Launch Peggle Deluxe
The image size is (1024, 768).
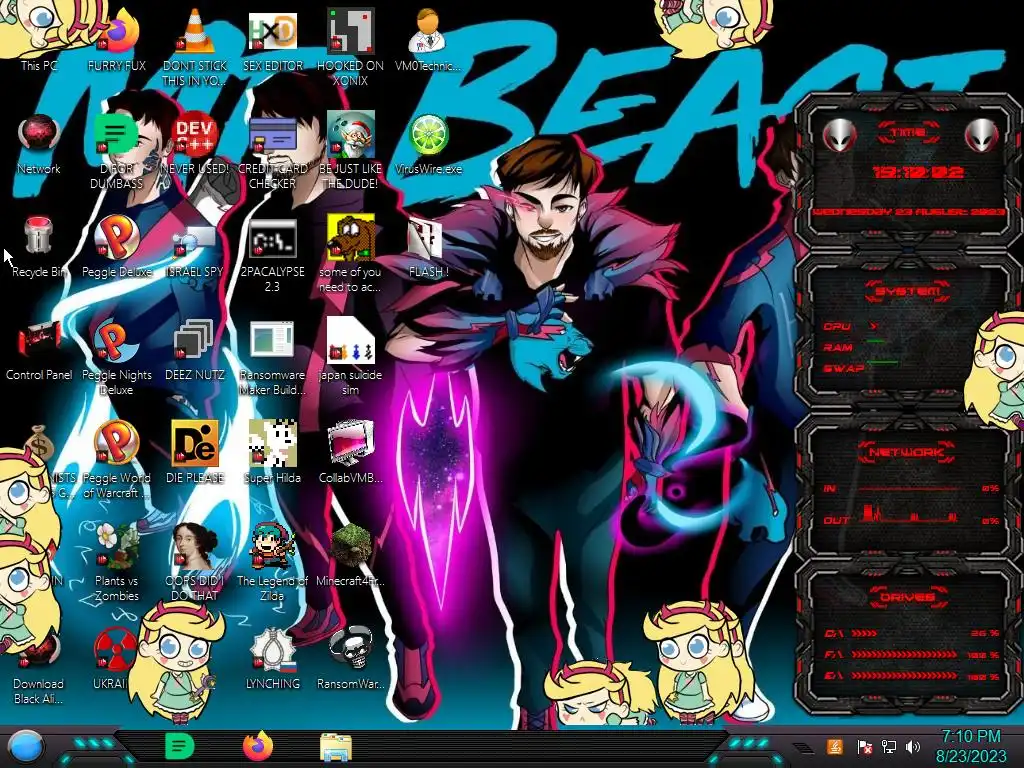(116, 246)
